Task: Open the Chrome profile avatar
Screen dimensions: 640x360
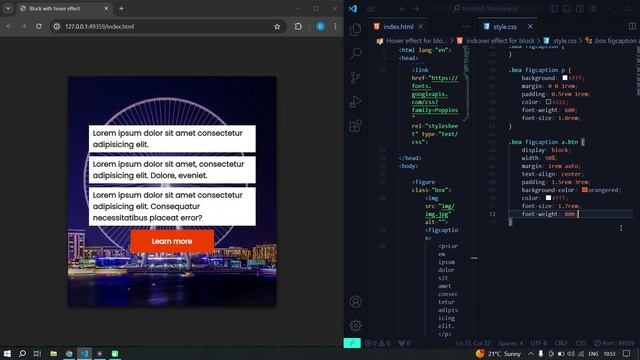Action: (x=320, y=27)
